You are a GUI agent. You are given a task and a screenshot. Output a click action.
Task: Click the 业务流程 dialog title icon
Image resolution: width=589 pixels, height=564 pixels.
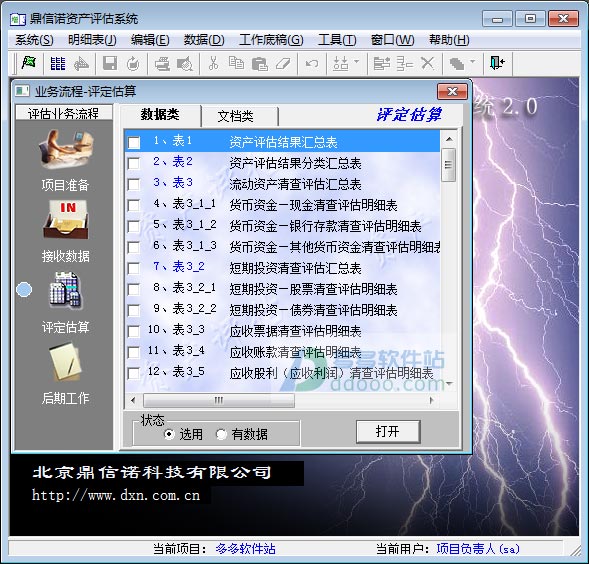coord(22,91)
